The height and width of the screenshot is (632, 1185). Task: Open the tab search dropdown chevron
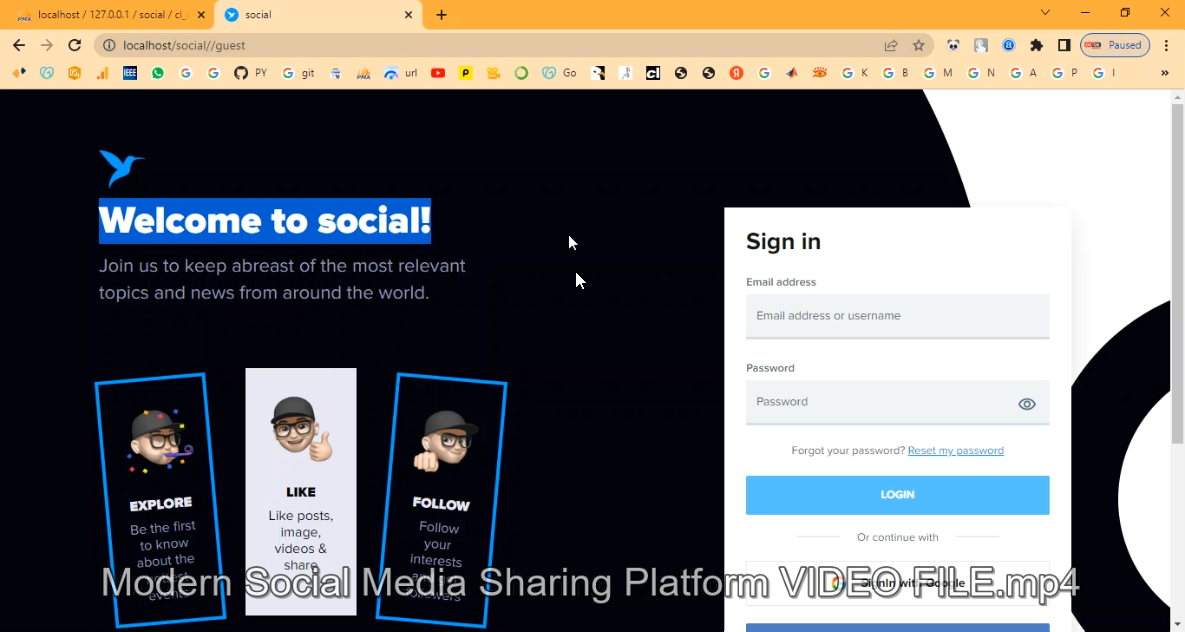point(1045,13)
